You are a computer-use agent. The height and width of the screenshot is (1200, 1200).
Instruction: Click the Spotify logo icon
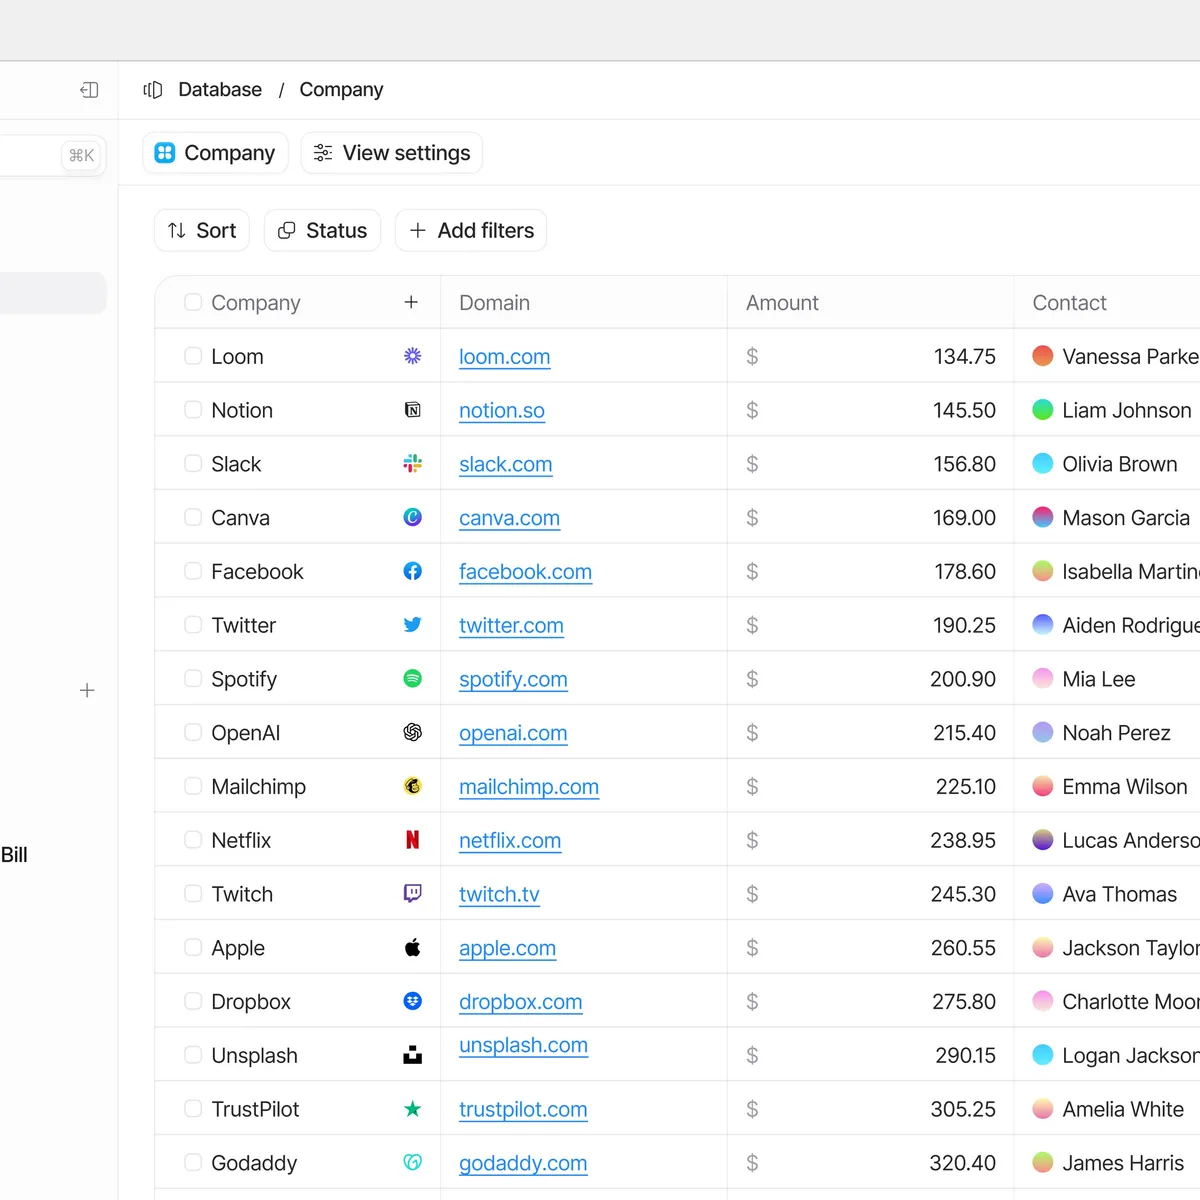click(412, 679)
